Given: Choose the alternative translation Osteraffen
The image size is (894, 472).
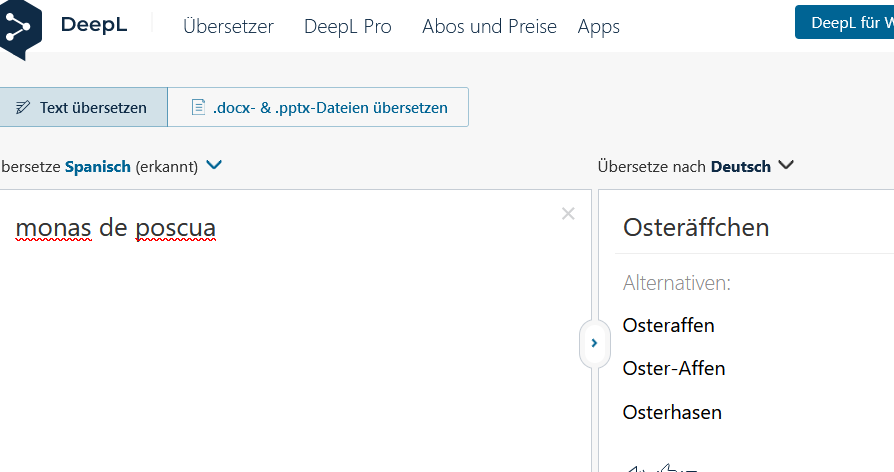Looking at the screenshot, I should click(668, 325).
